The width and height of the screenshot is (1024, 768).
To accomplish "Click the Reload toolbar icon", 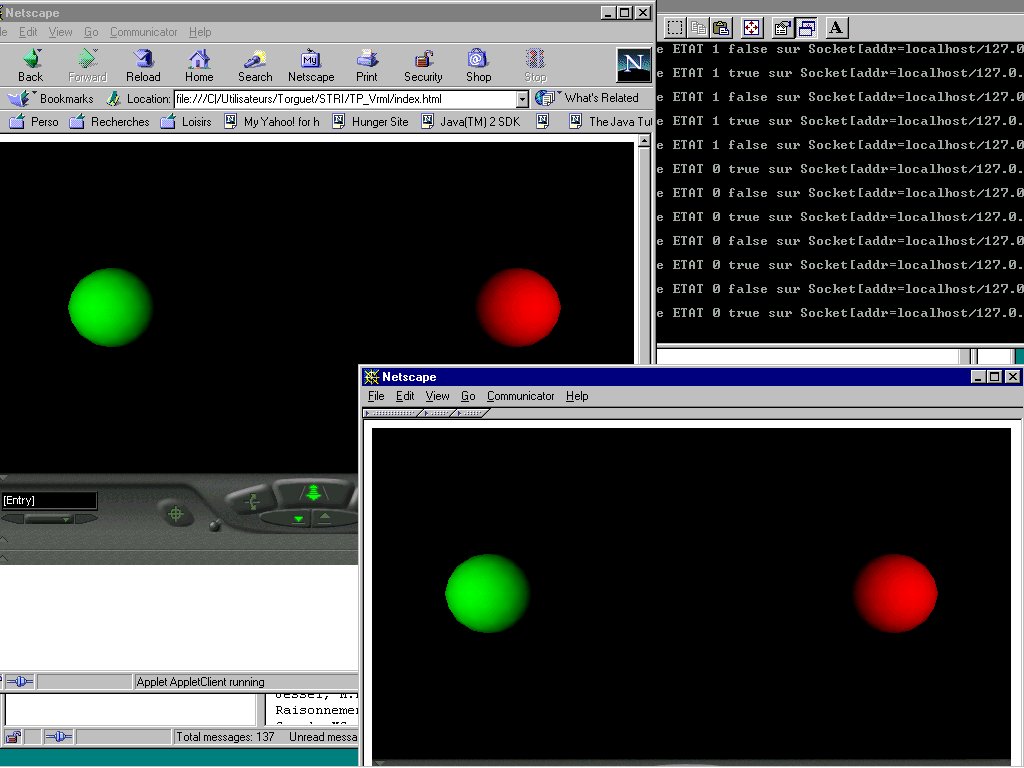I will (143, 65).
